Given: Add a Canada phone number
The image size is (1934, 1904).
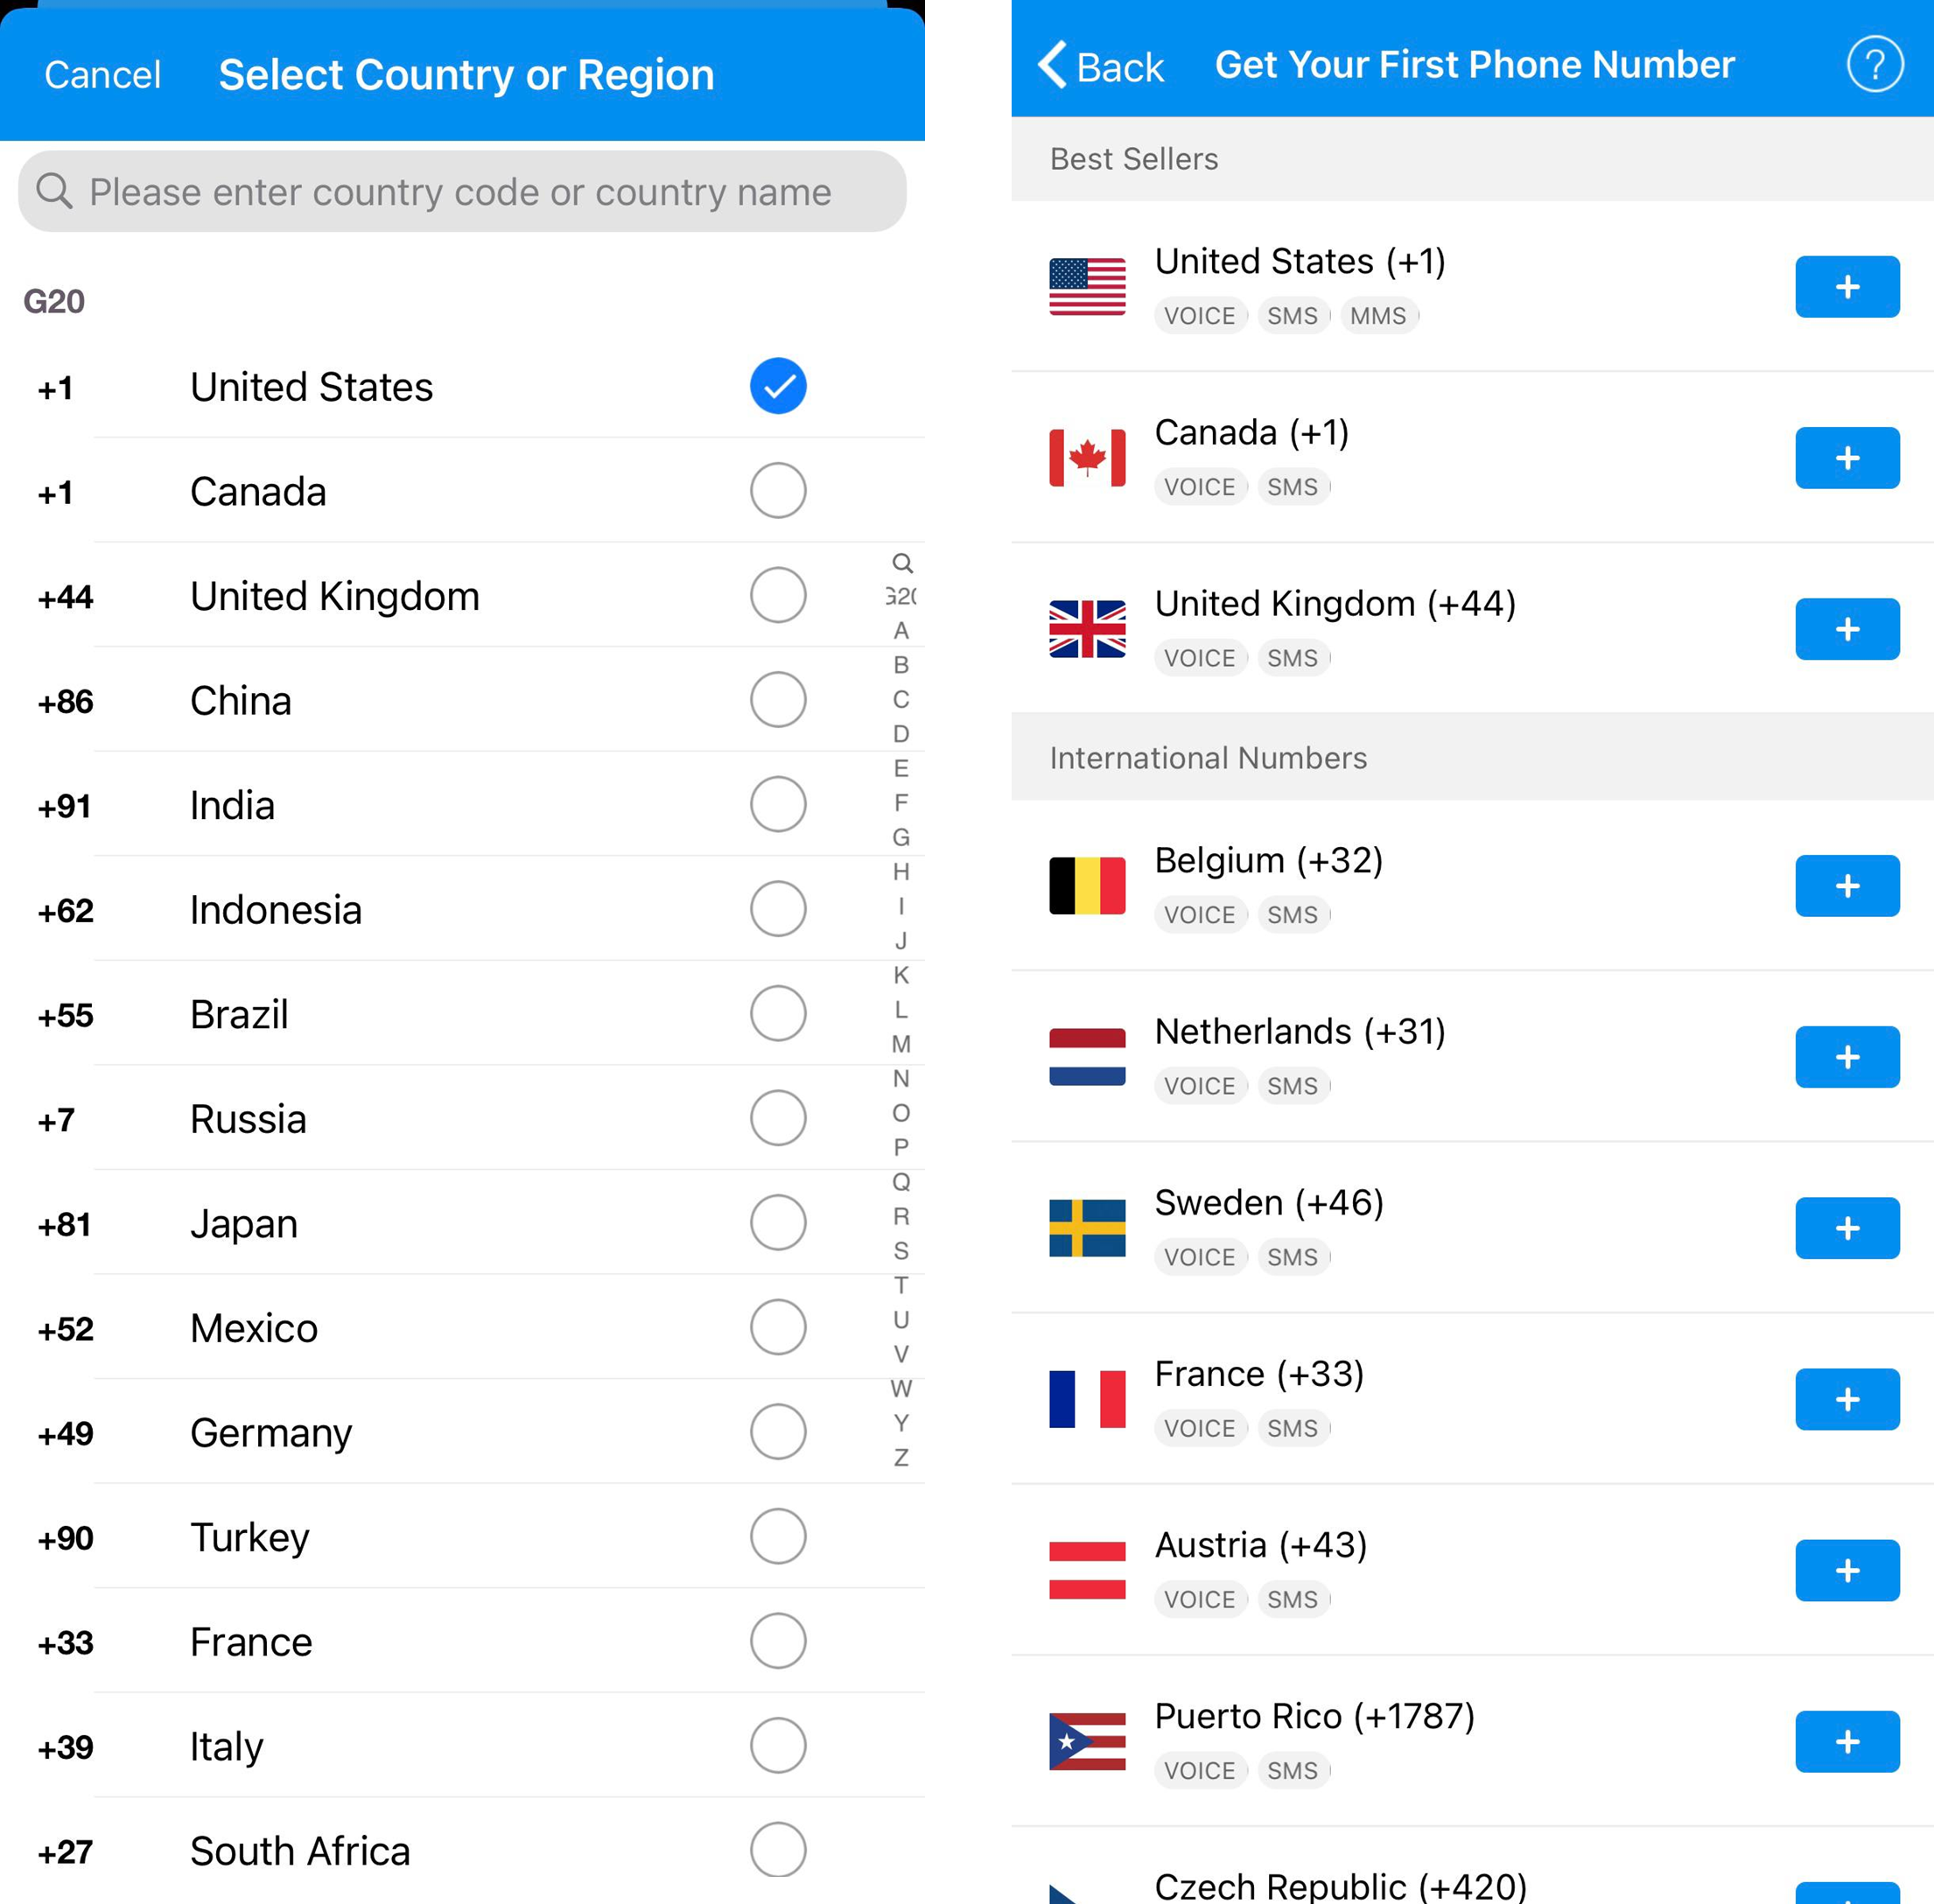Looking at the screenshot, I should (1846, 458).
